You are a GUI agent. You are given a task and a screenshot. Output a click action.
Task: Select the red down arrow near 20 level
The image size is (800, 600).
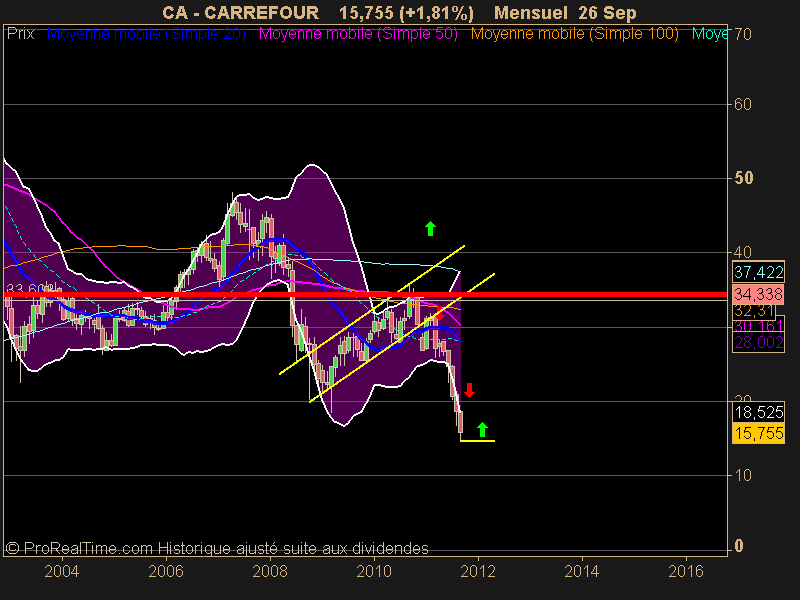coord(469,390)
